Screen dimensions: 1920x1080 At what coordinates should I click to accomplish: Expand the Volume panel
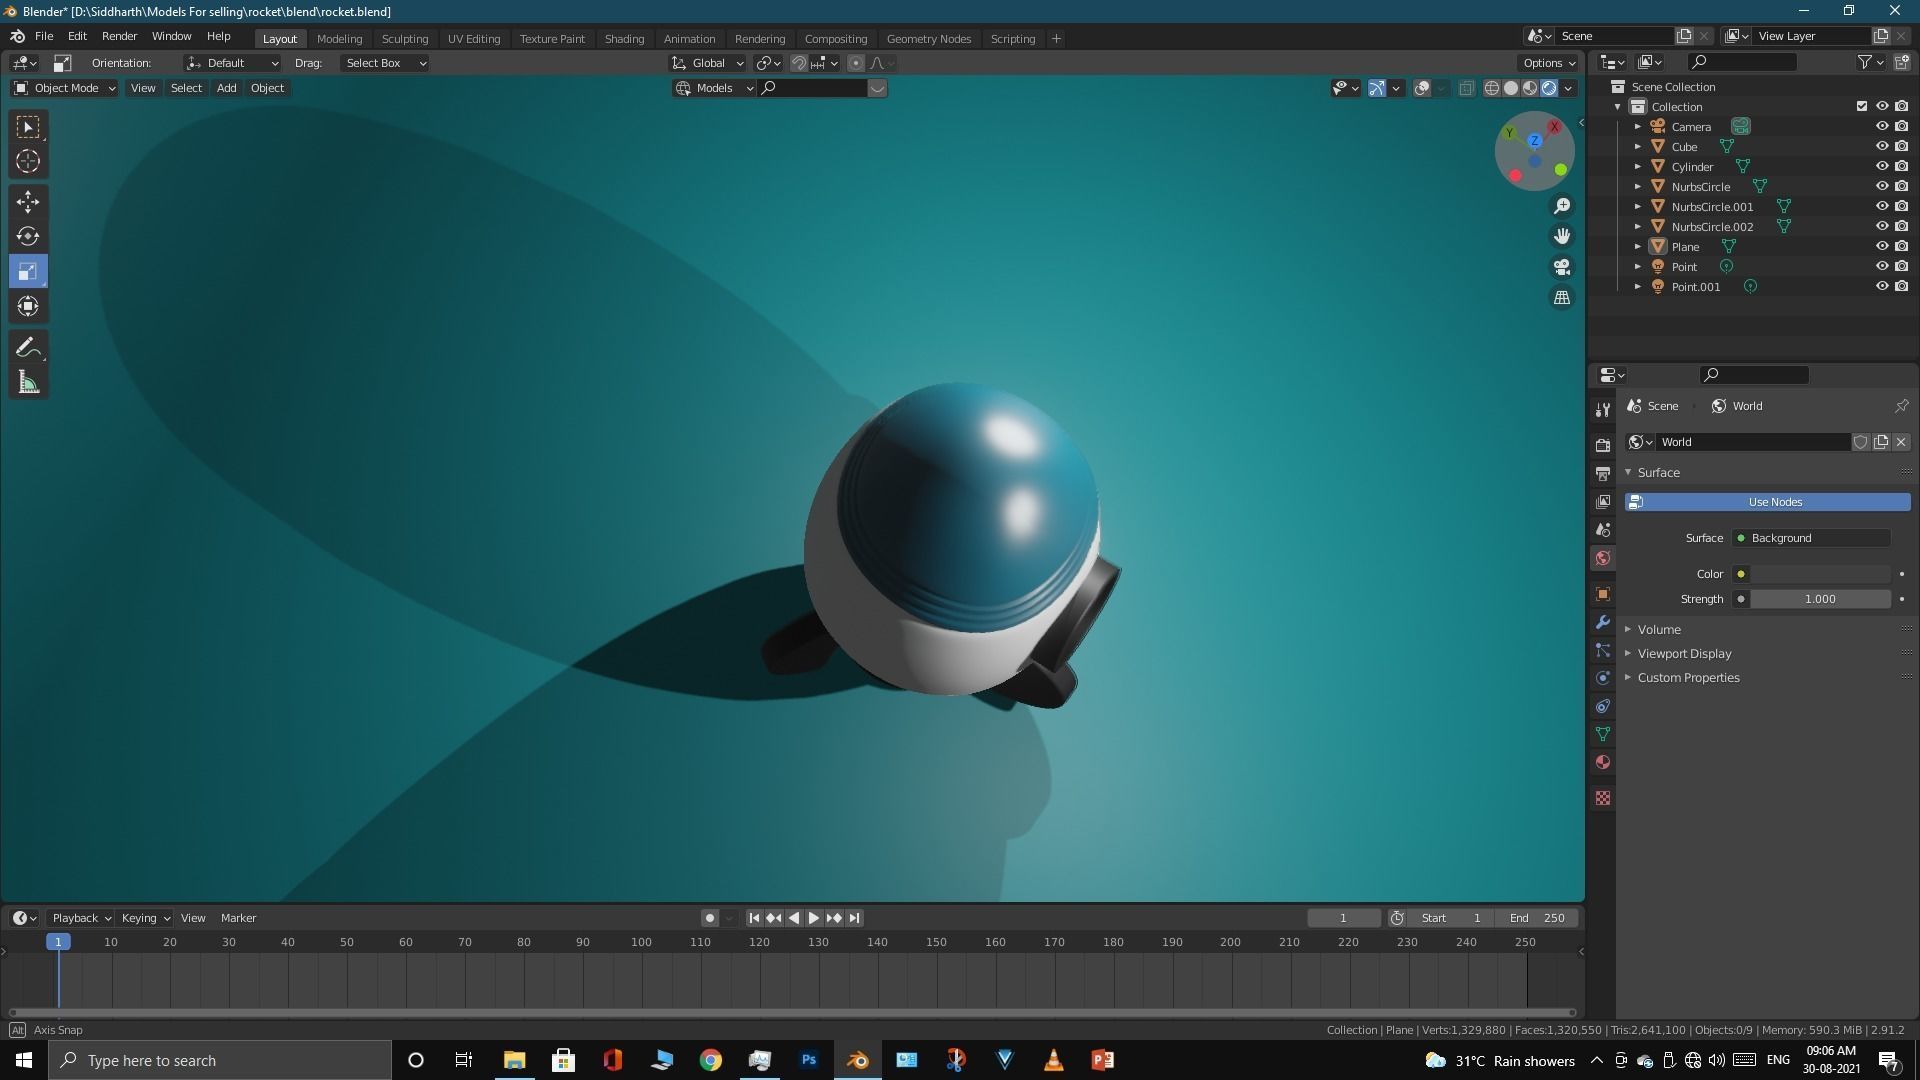coord(1659,630)
